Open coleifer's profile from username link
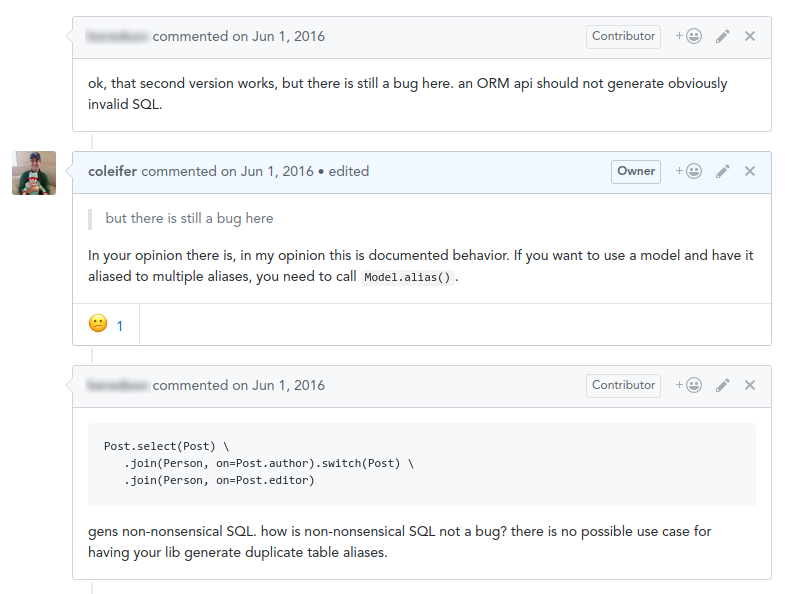The image size is (785, 594). coord(112,171)
